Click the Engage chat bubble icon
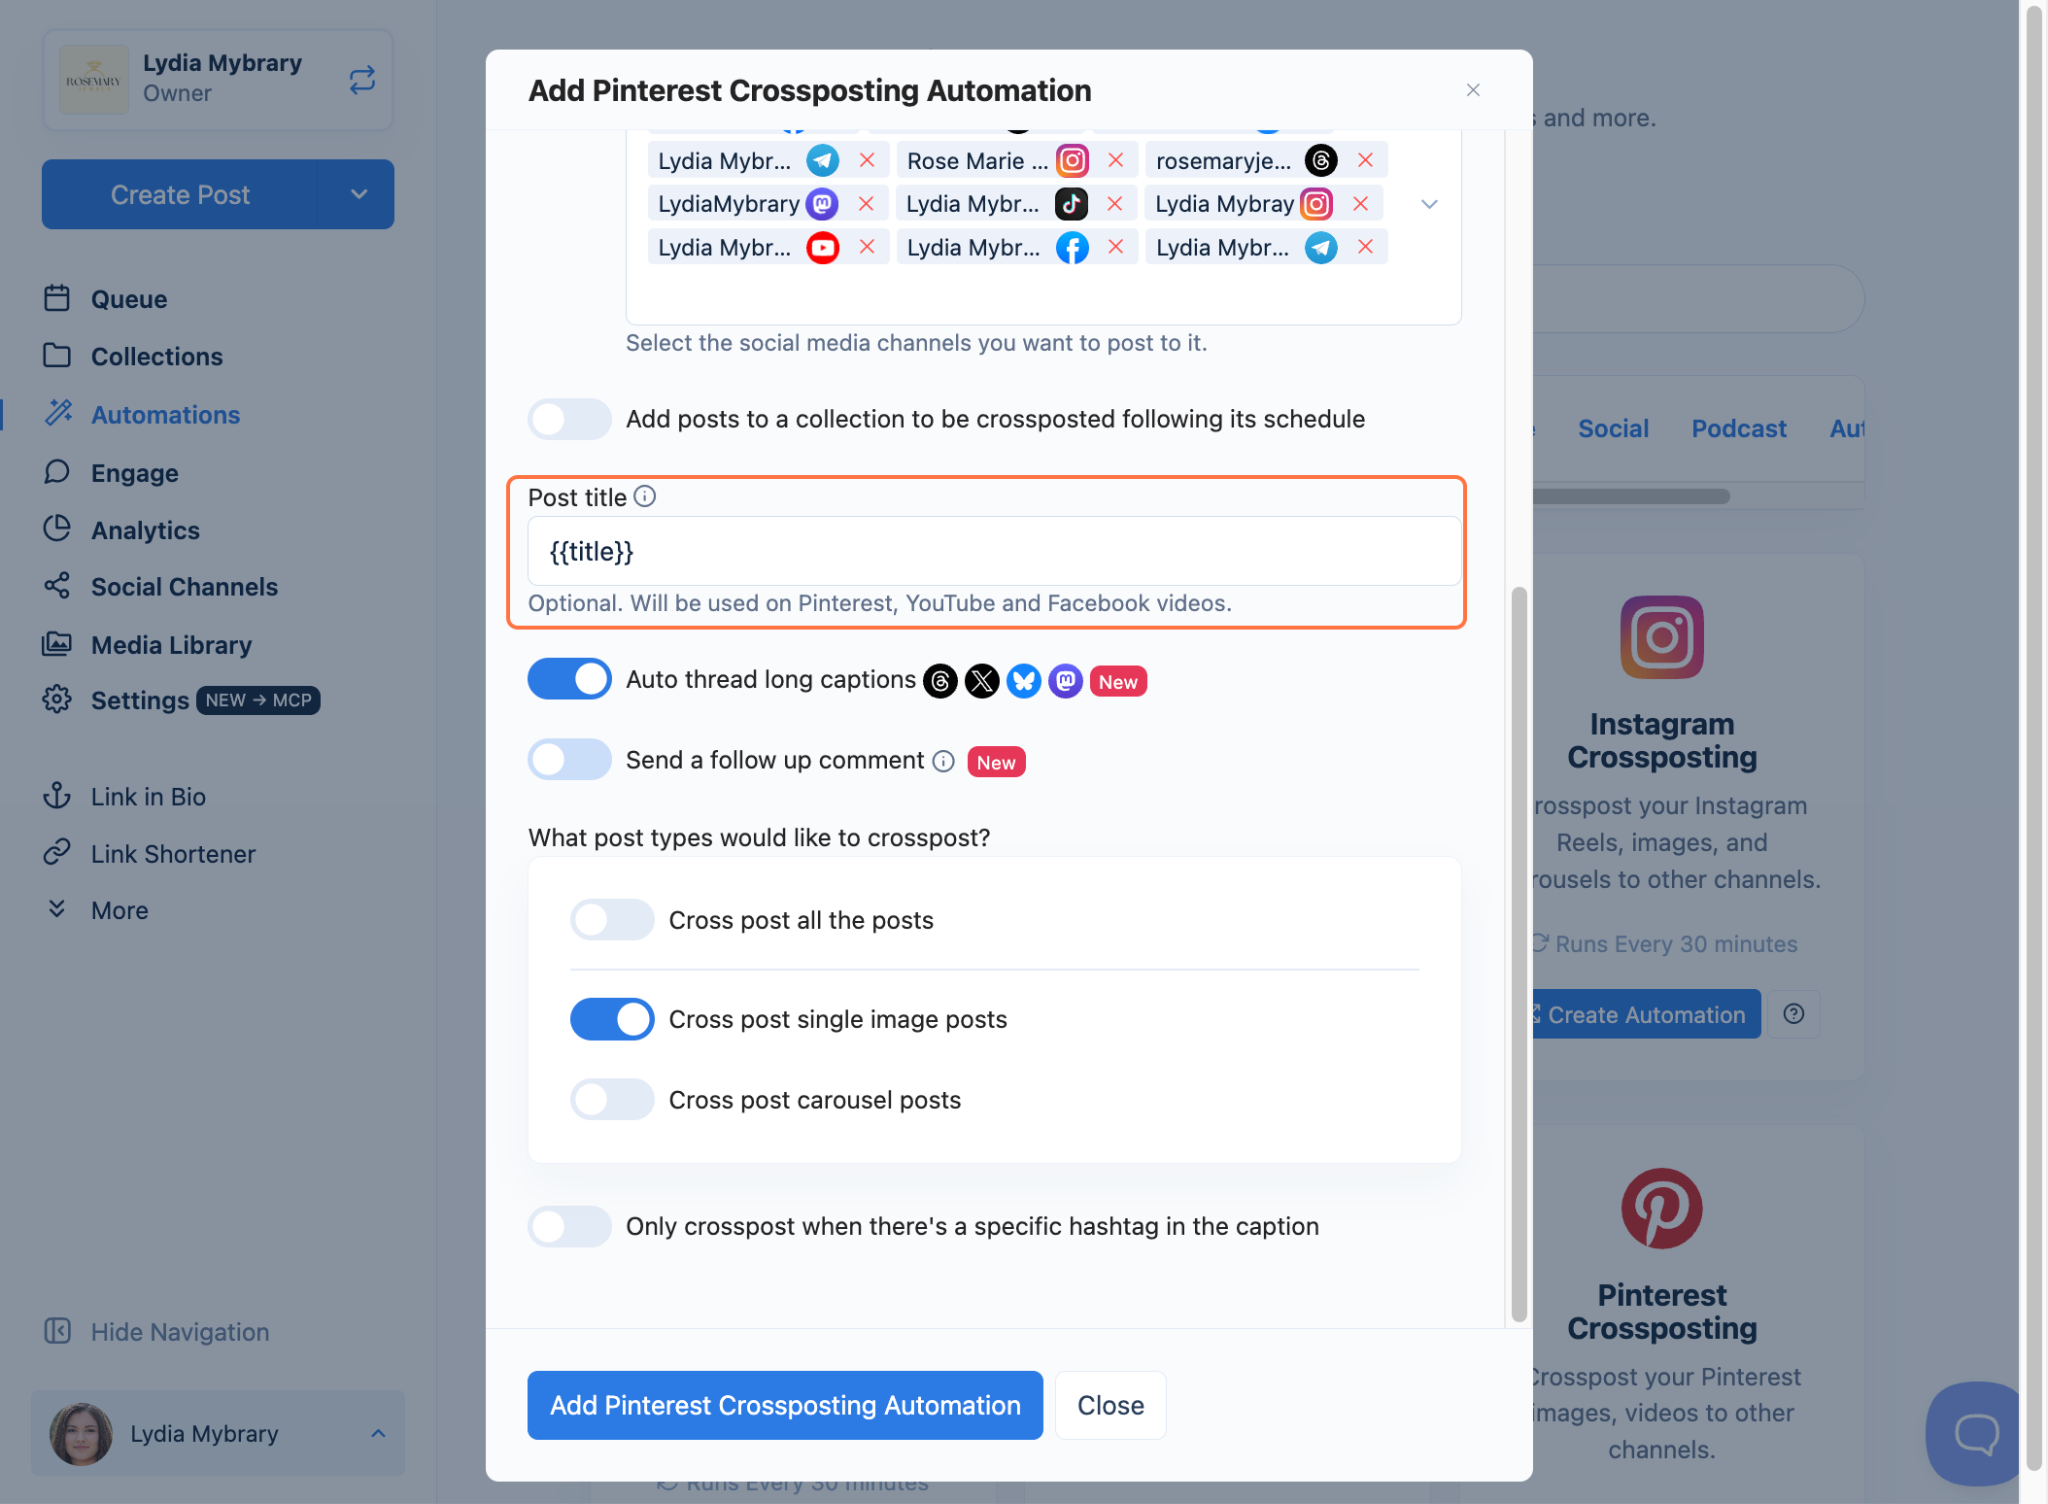Viewport: 2048px width, 1504px height. [x=57, y=471]
